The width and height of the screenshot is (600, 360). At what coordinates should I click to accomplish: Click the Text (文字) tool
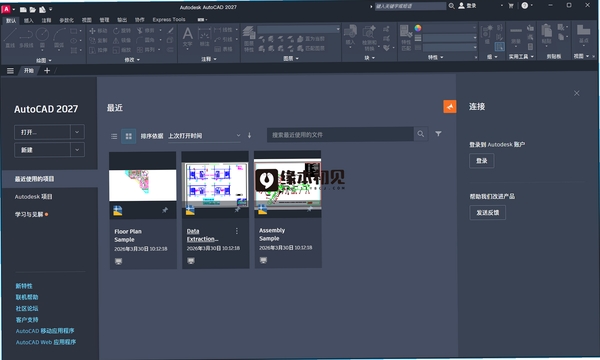coord(188,37)
